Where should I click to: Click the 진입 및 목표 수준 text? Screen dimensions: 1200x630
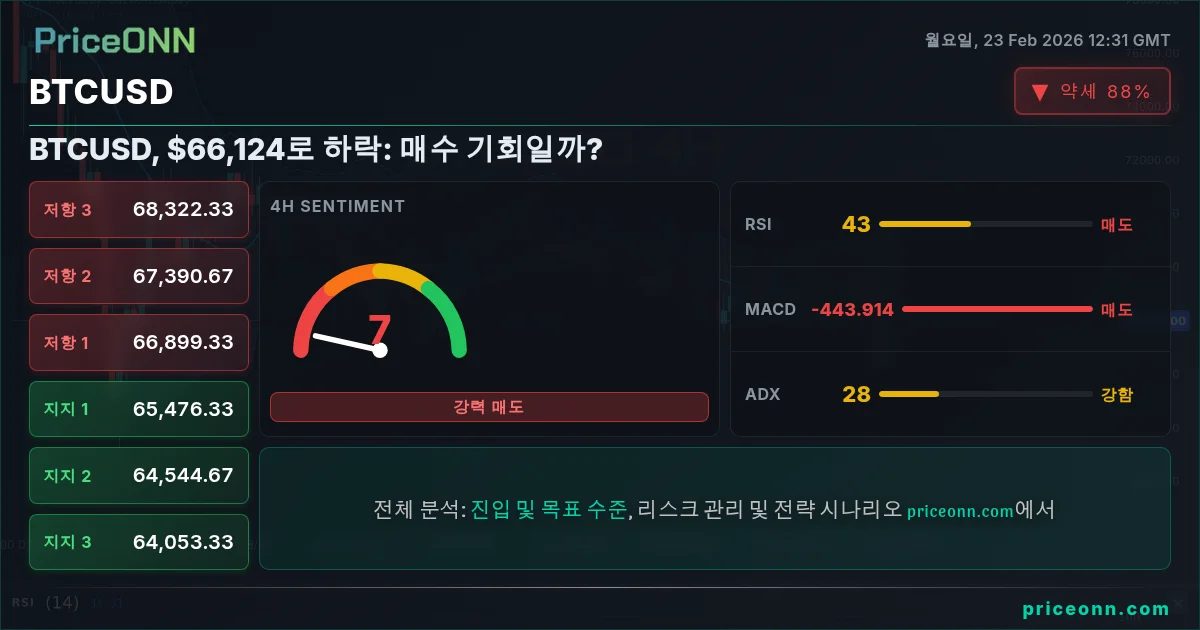click(549, 510)
